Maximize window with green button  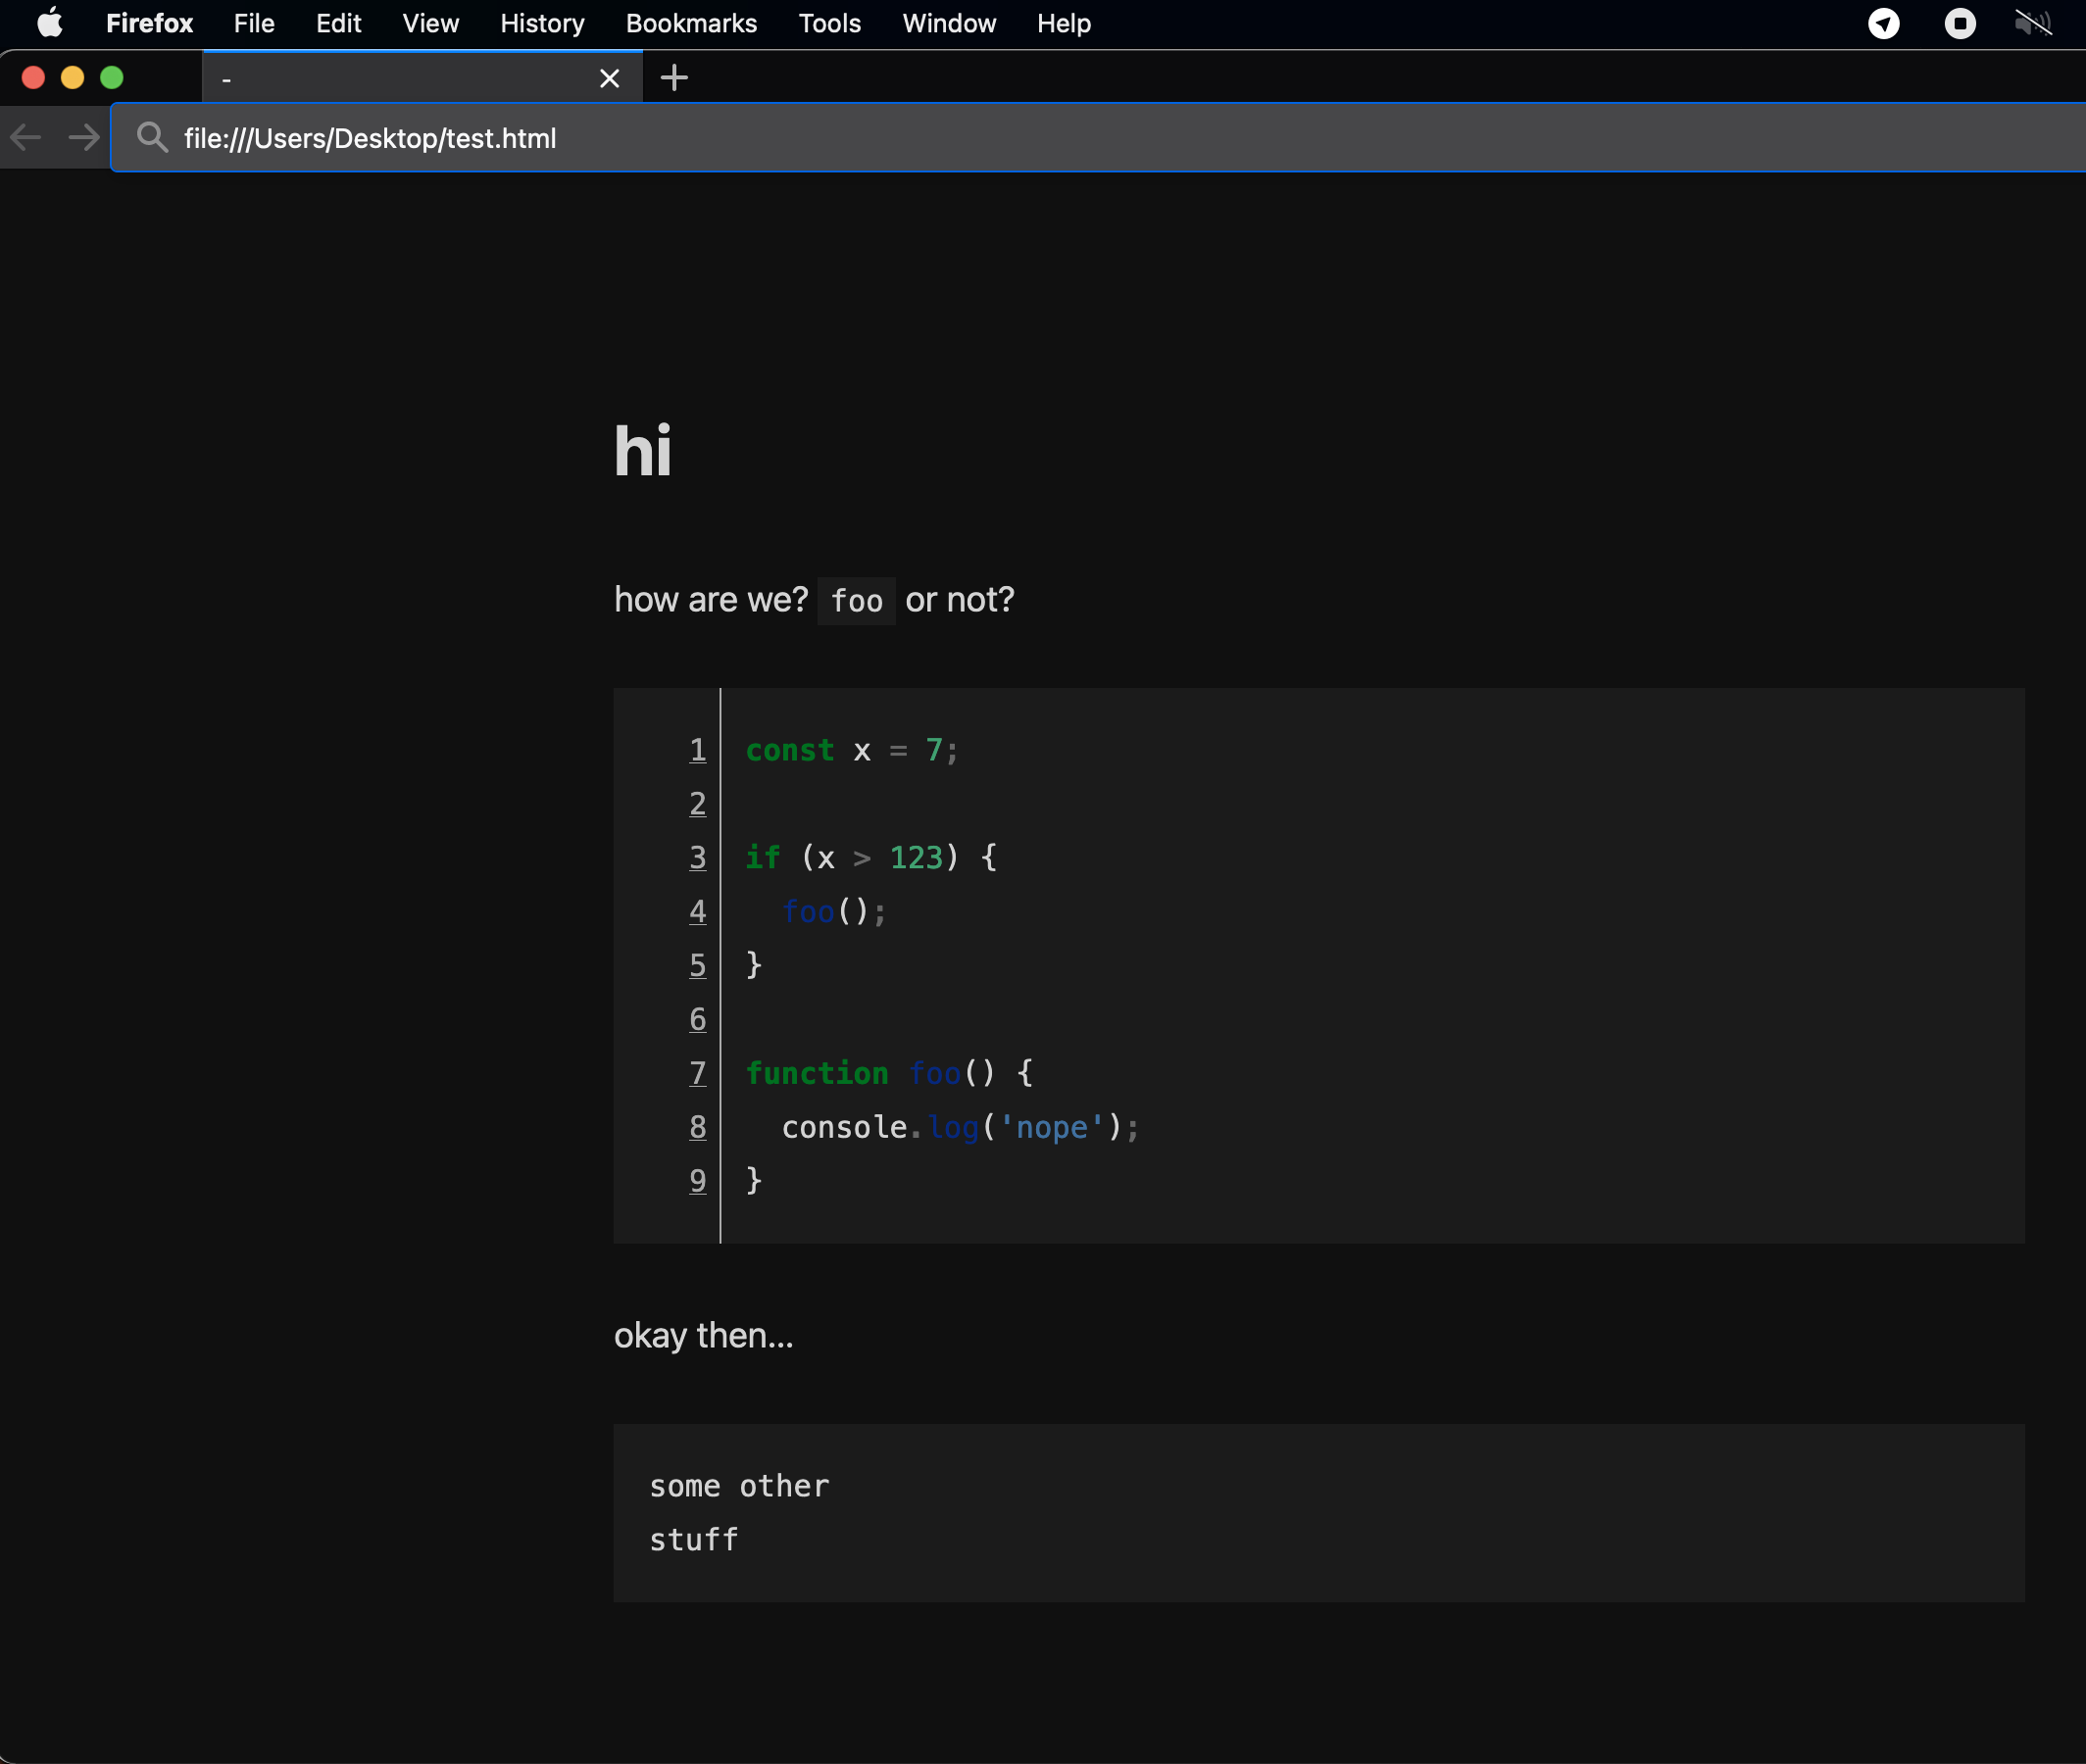[112, 77]
